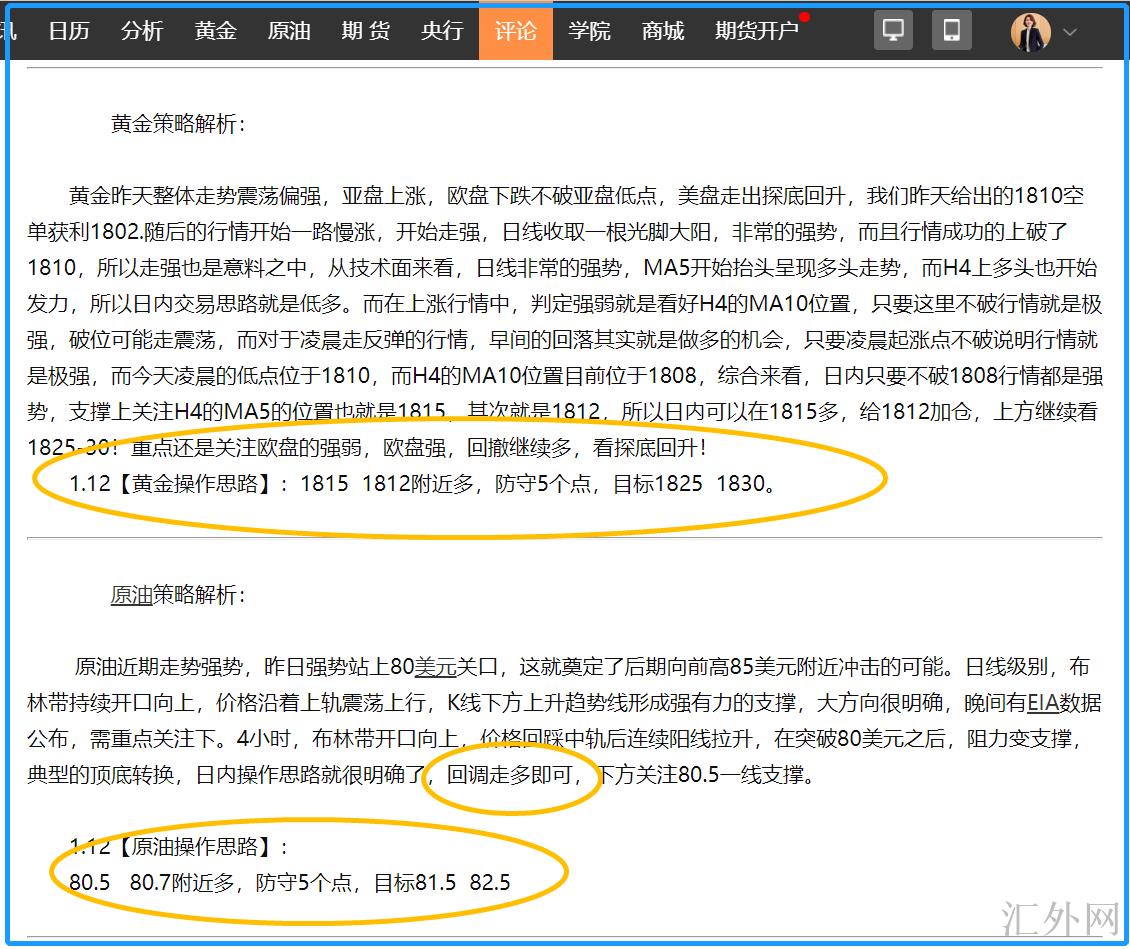Viewport: 1130px width, 949px height.
Task: Navigate to the 学院 page
Action: tap(589, 31)
